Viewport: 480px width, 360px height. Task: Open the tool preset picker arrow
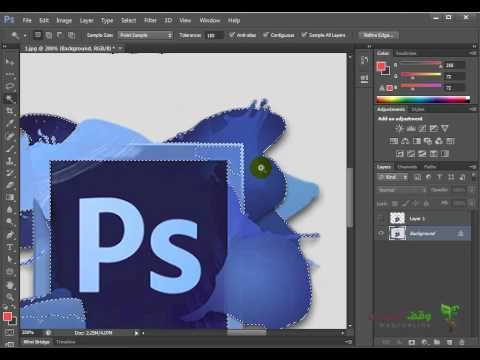click(25, 35)
